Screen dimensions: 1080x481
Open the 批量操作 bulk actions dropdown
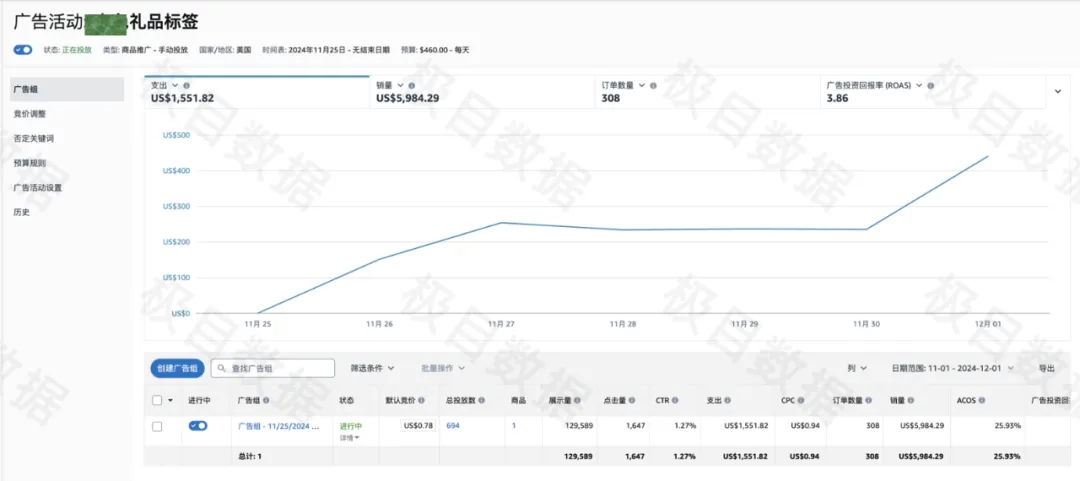coord(443,368)
